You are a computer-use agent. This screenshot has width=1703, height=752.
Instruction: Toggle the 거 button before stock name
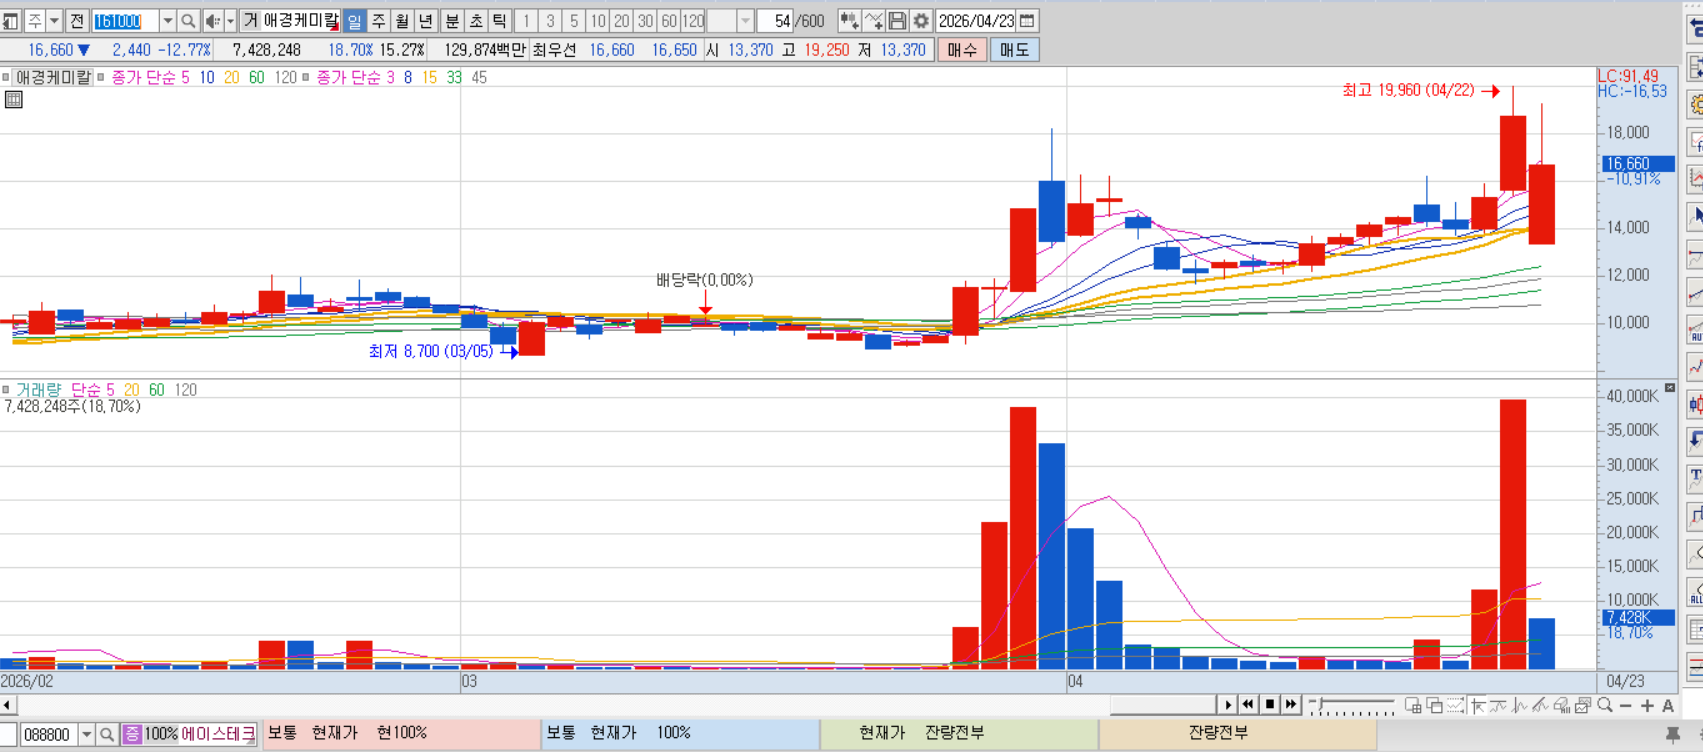pos(250,21)
